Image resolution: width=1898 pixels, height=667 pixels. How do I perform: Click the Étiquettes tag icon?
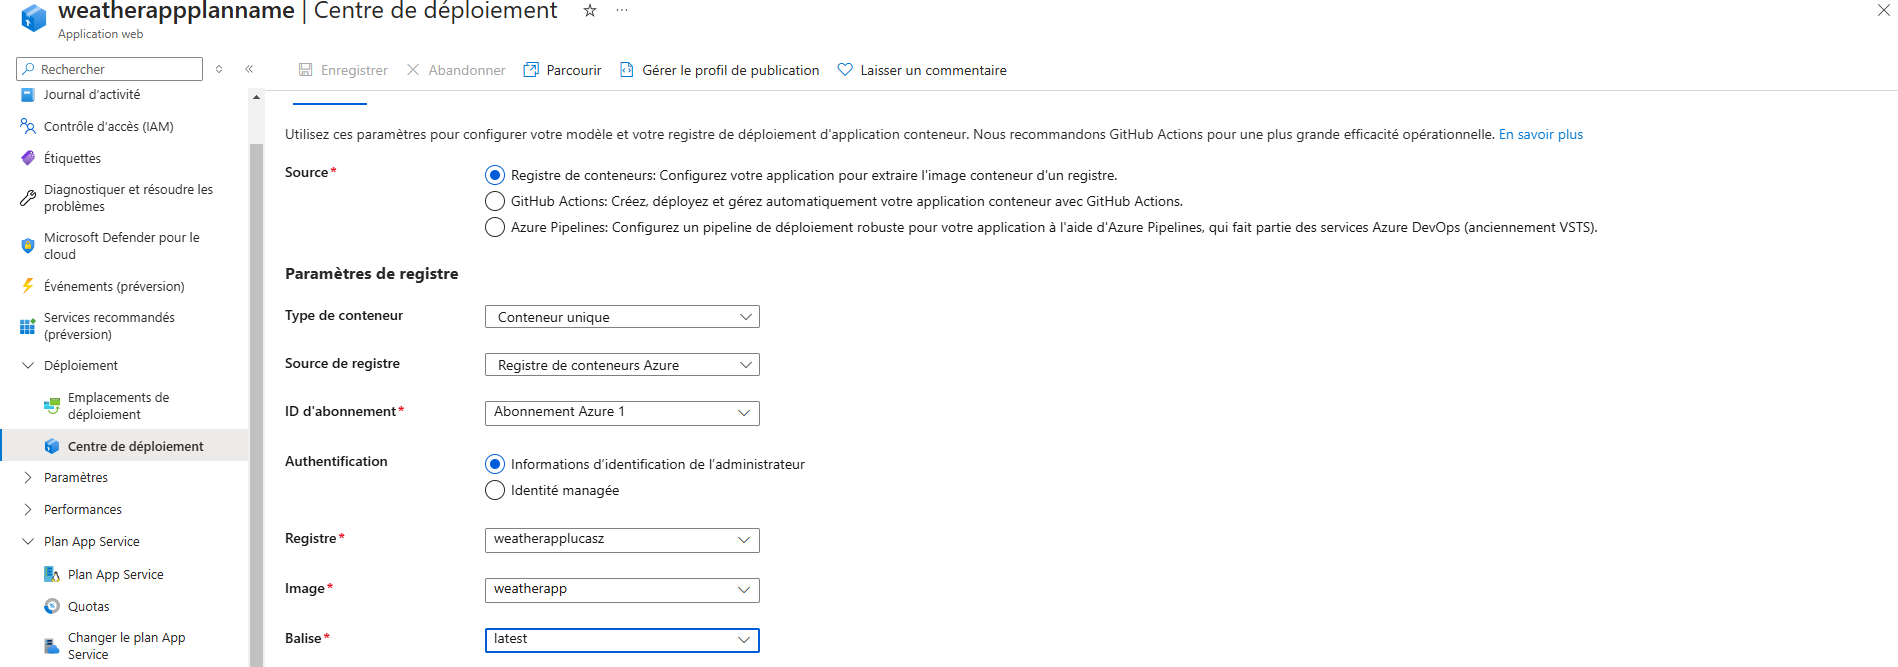click(x=28, y=158)
